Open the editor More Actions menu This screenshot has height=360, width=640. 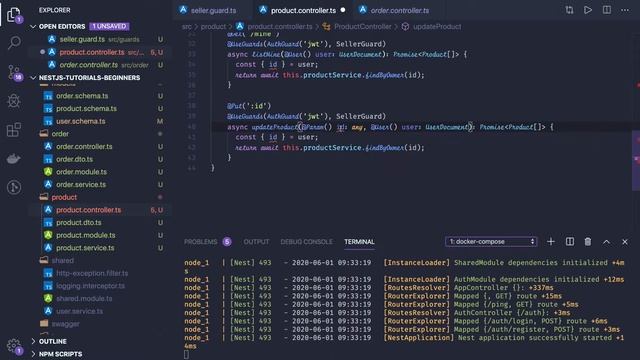pyautogui.click(x=625, y=10)
